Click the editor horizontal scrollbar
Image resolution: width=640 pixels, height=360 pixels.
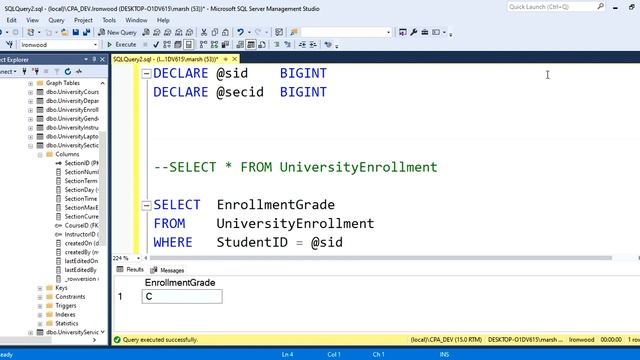pos(380,258)
